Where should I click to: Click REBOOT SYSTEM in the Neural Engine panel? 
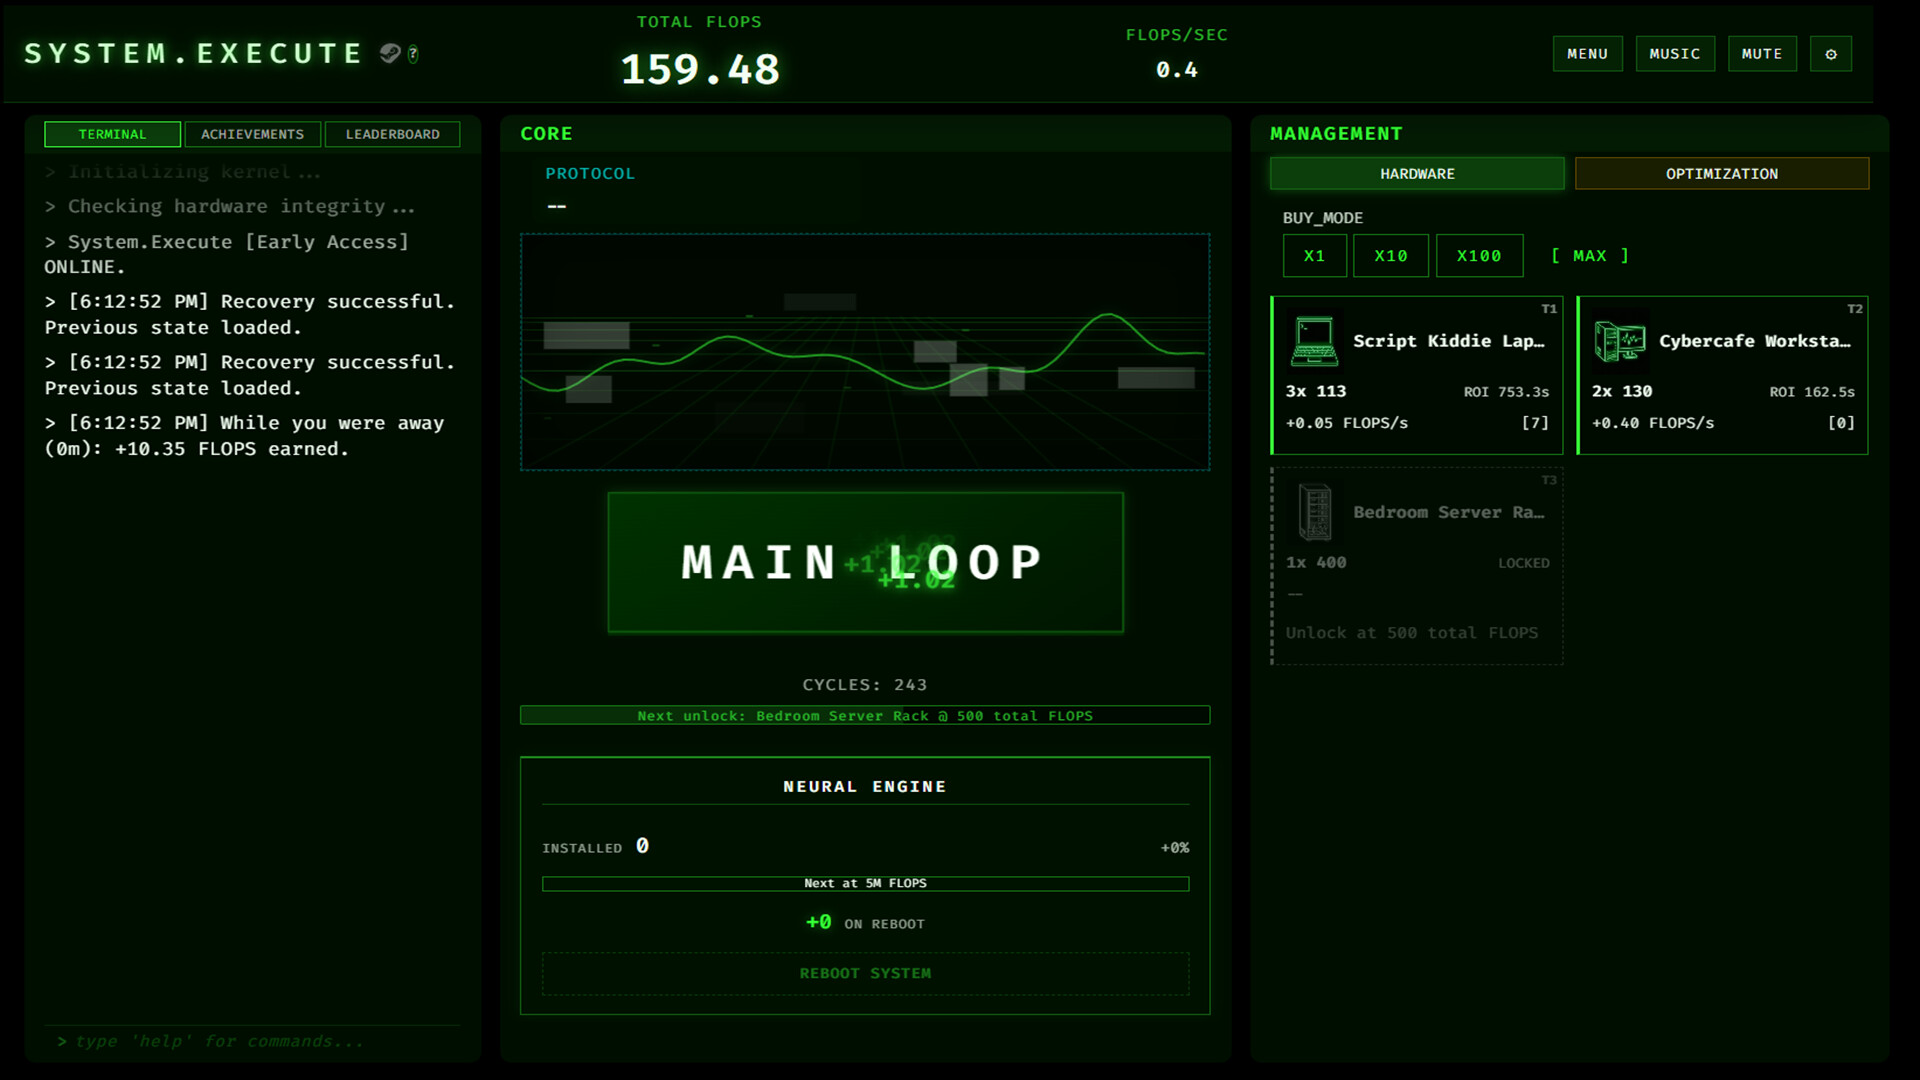(x=864, y=973)
